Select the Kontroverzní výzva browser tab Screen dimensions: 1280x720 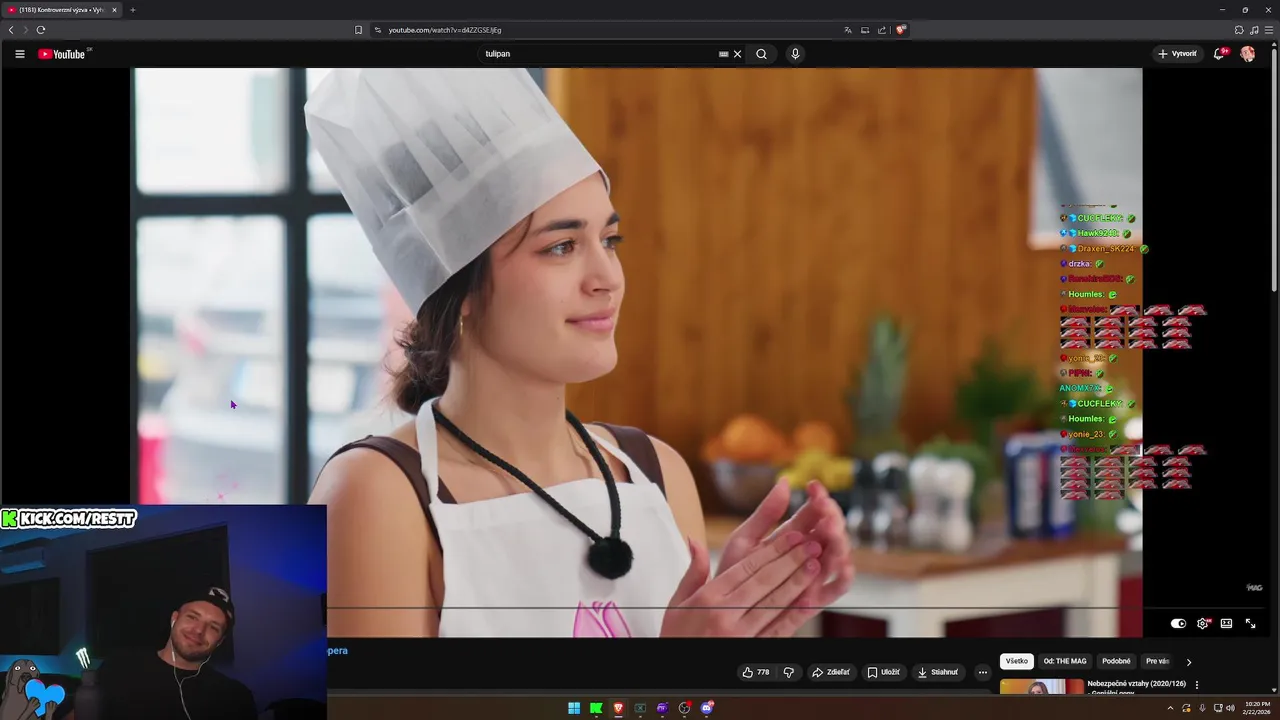[x=62, y=10]
